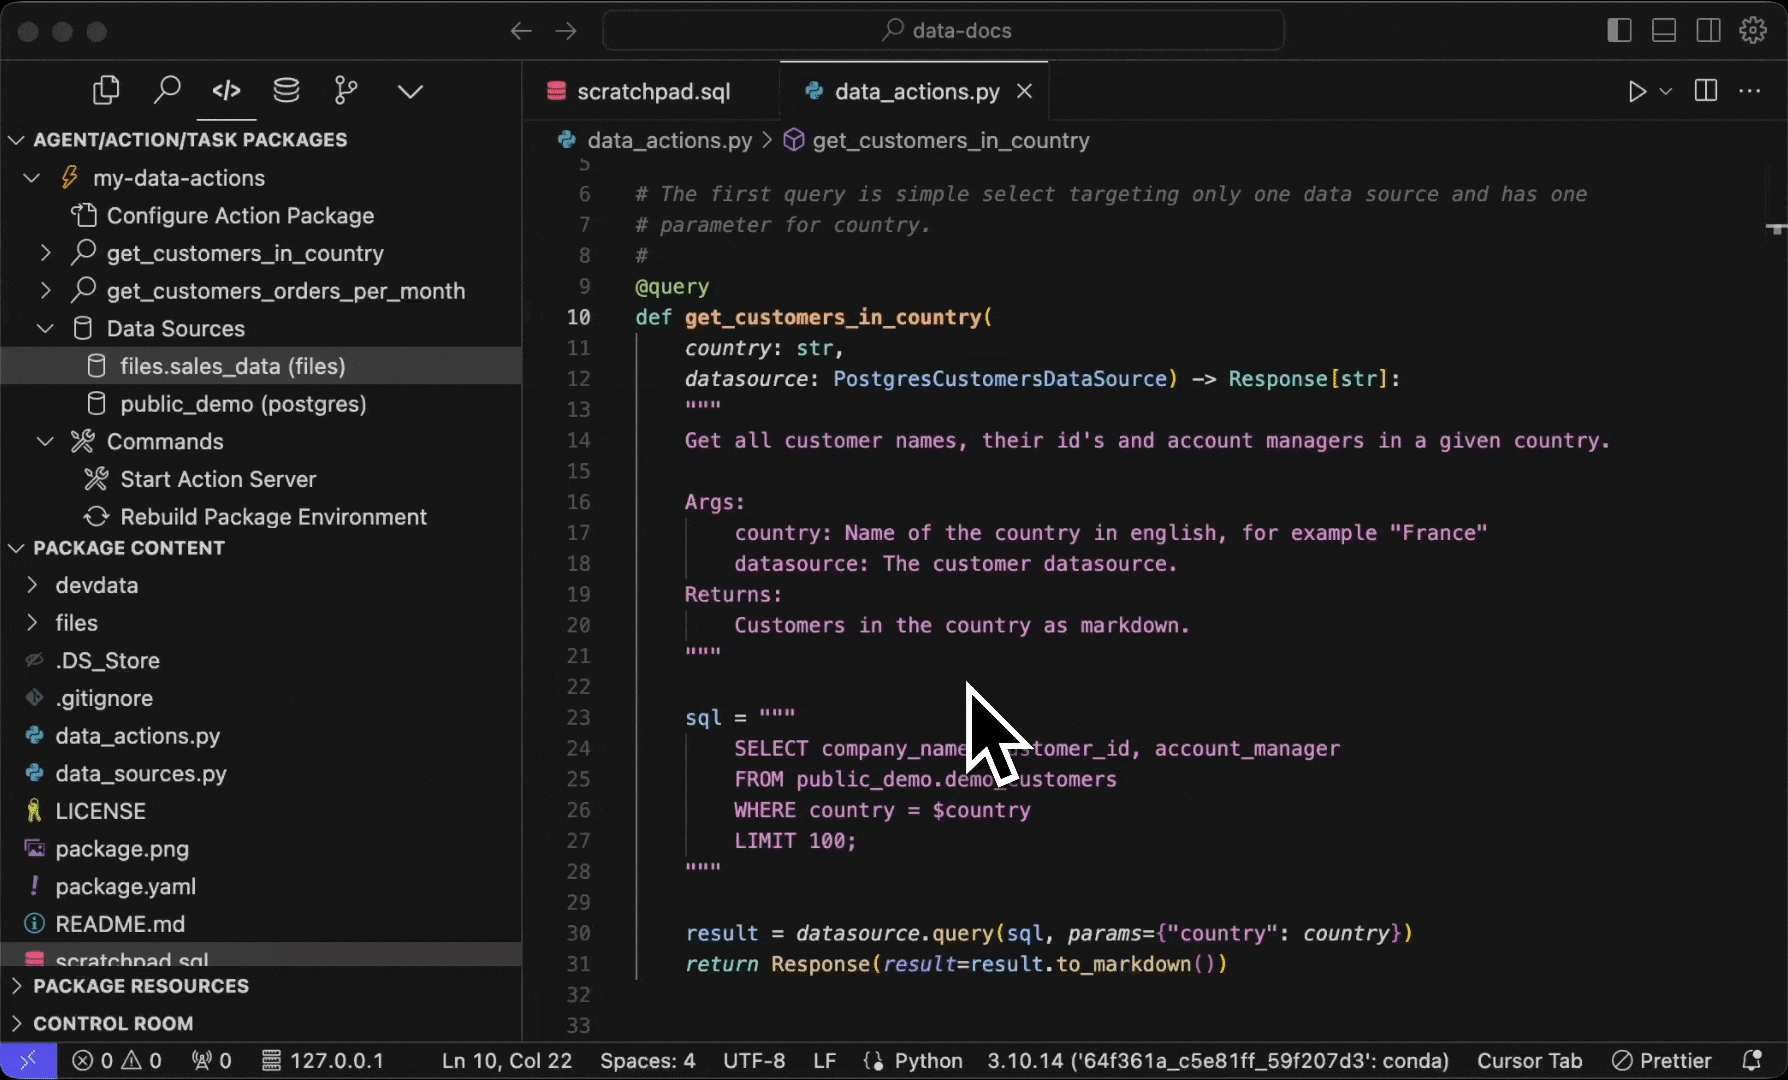Collapse the my-data-actions package
This screenshot has width=1788, height=1080.
(x=32, y=178)
